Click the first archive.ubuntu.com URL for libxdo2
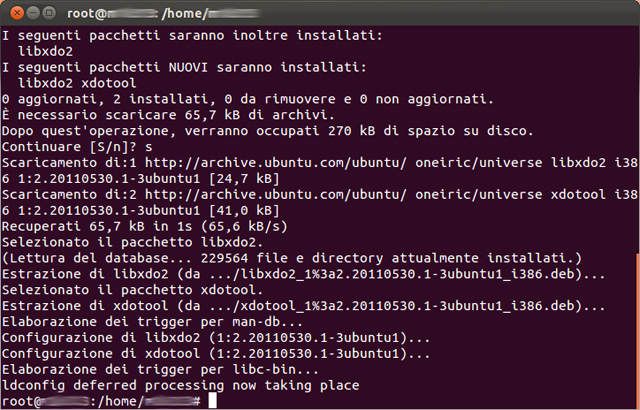640x410 pixels. tap(248, 162)
